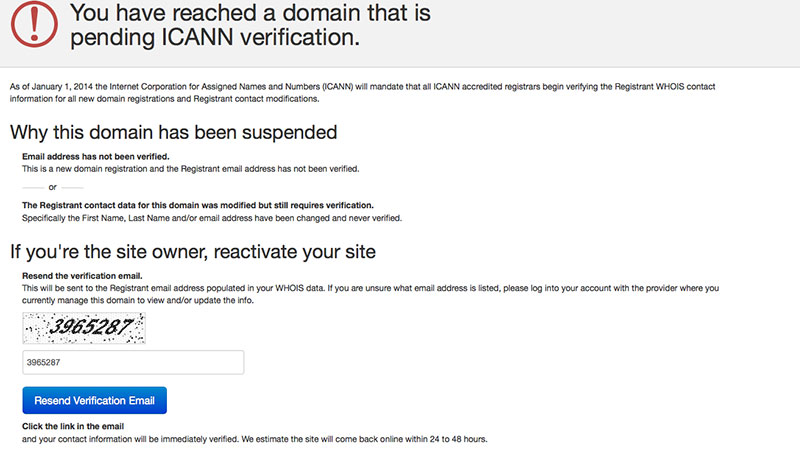Click the 'reactivate your site' heading
This screenshot has width=800, height=450.
tap(192, 251)
